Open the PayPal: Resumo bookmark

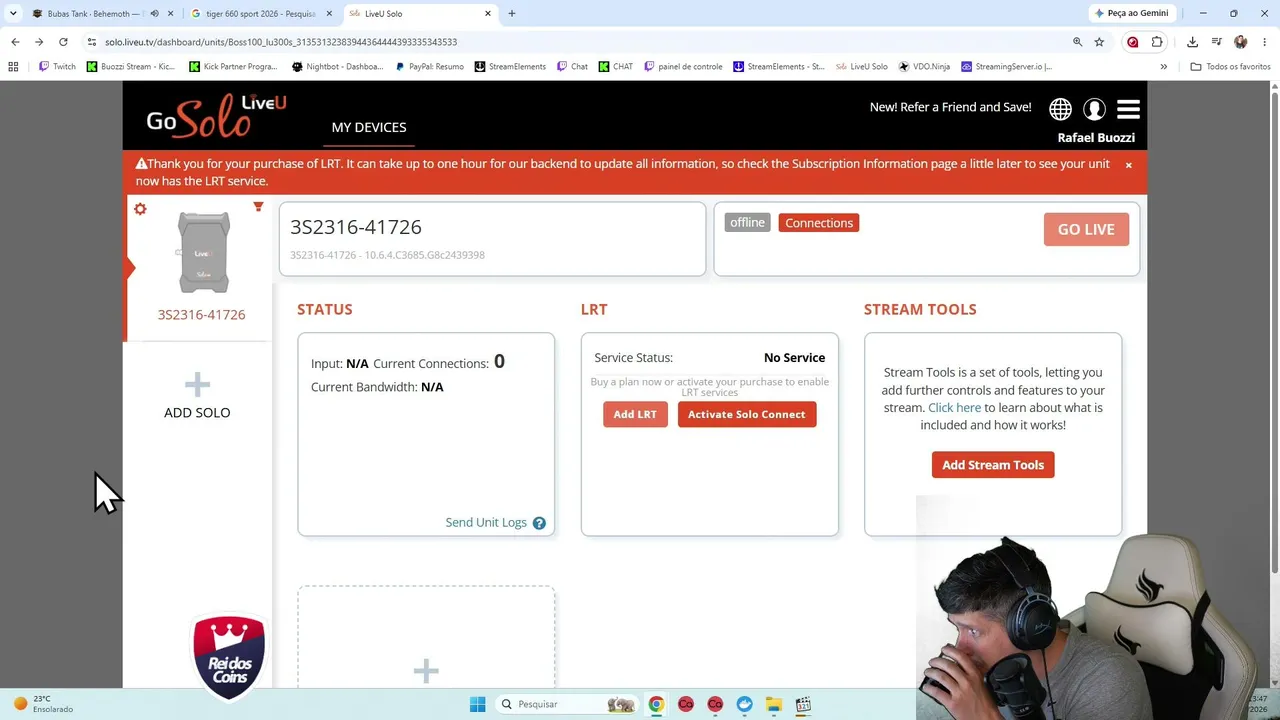429,67
